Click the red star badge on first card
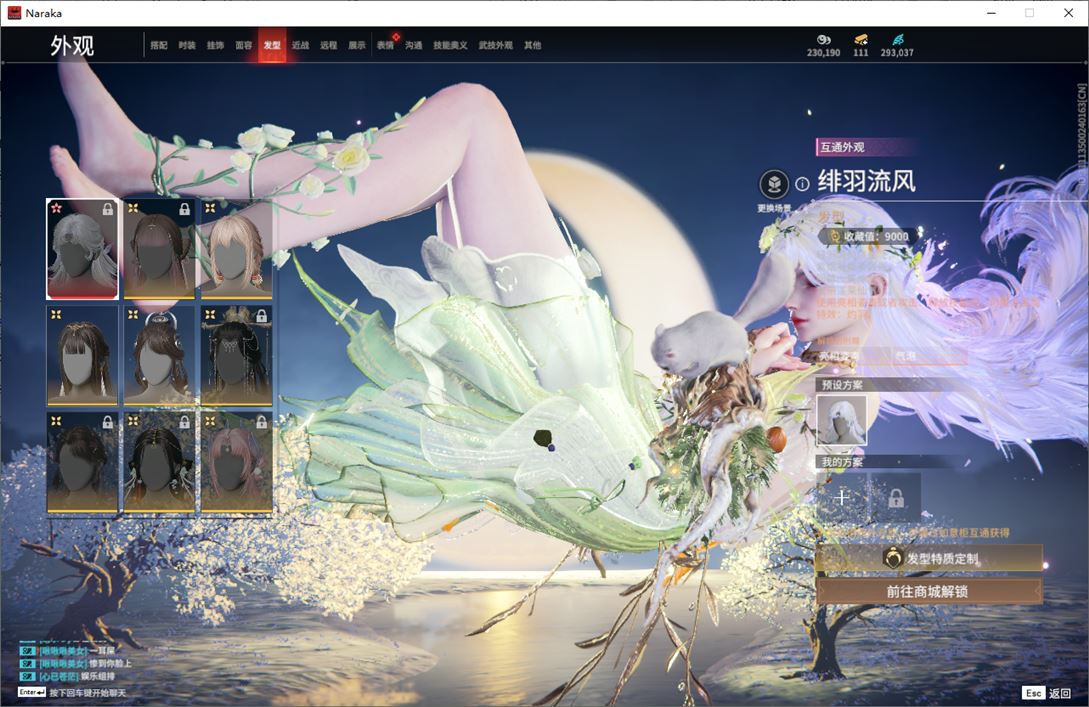Image resolution: width=1089 pixels, height=707 pixels. pyautogui.click(x=56, y=208)
